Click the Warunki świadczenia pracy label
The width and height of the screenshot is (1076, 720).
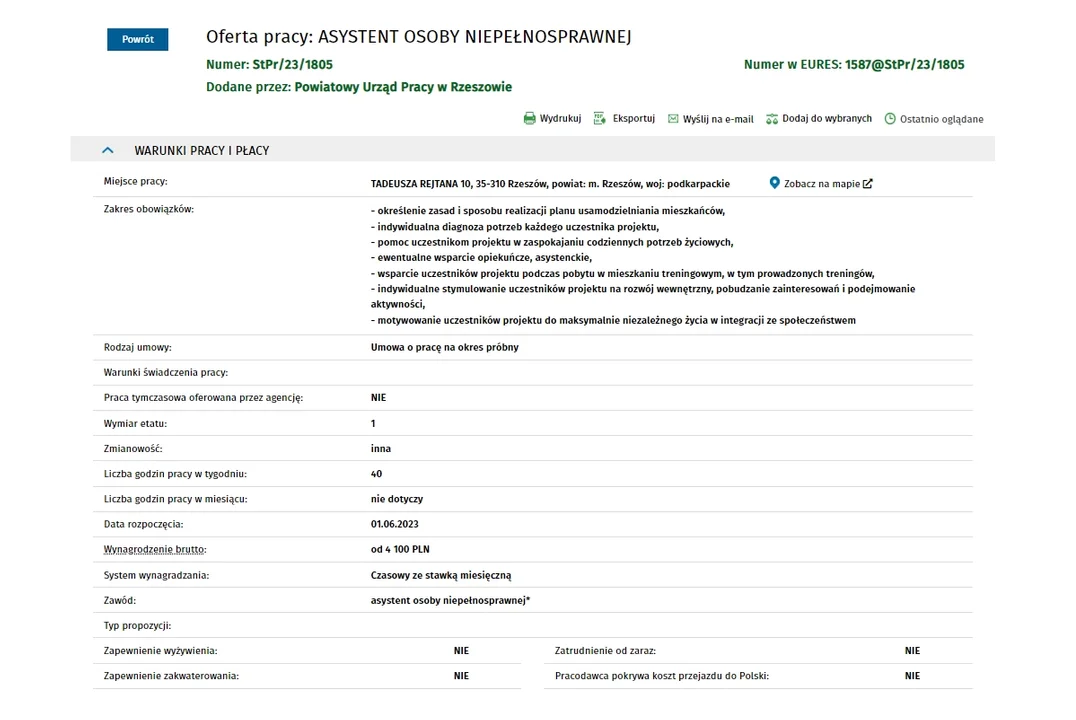pos(165,373)
